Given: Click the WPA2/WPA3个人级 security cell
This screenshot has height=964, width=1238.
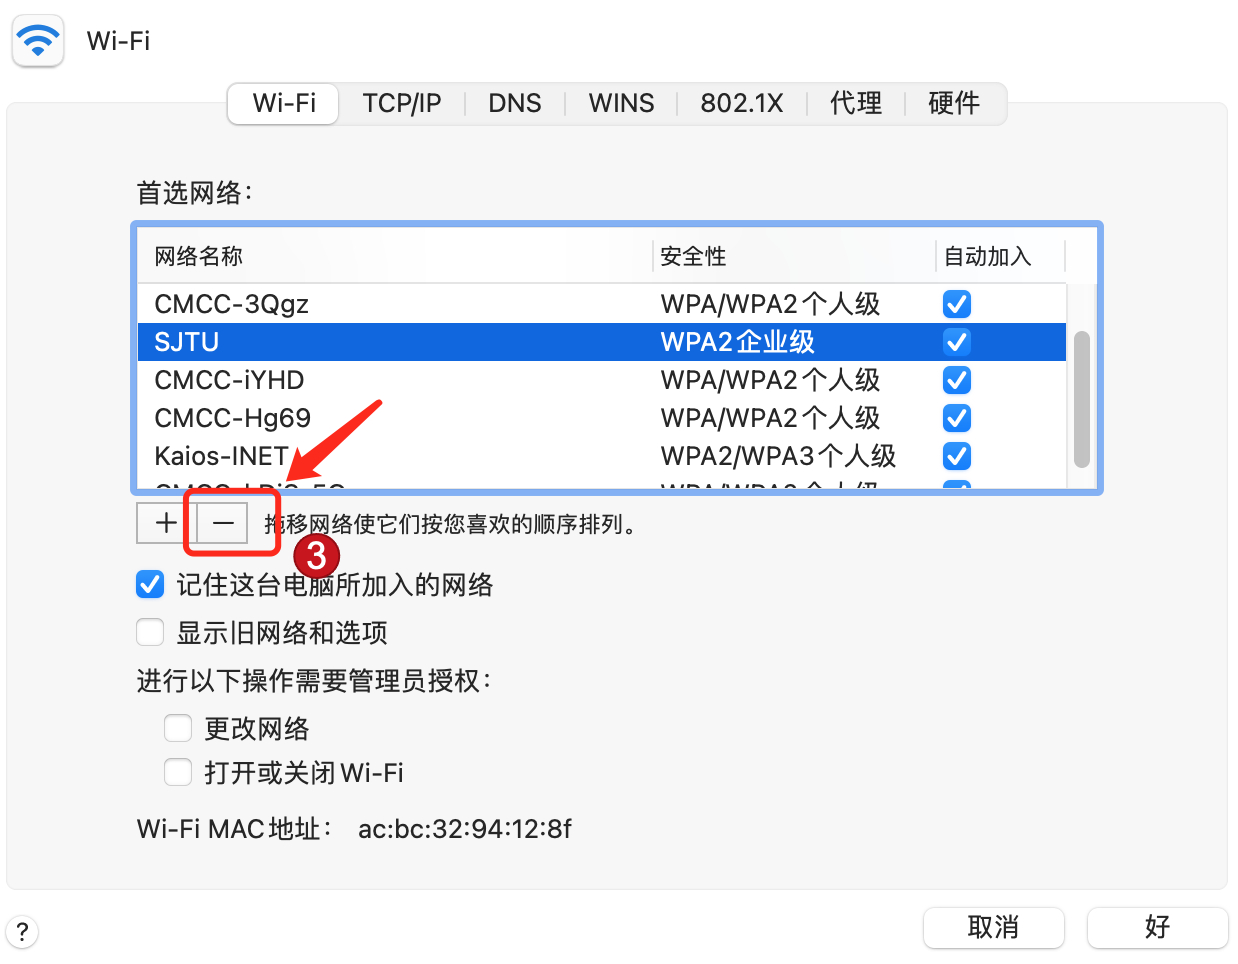Looking at the screenshot, I should click(x=778, y=456).
